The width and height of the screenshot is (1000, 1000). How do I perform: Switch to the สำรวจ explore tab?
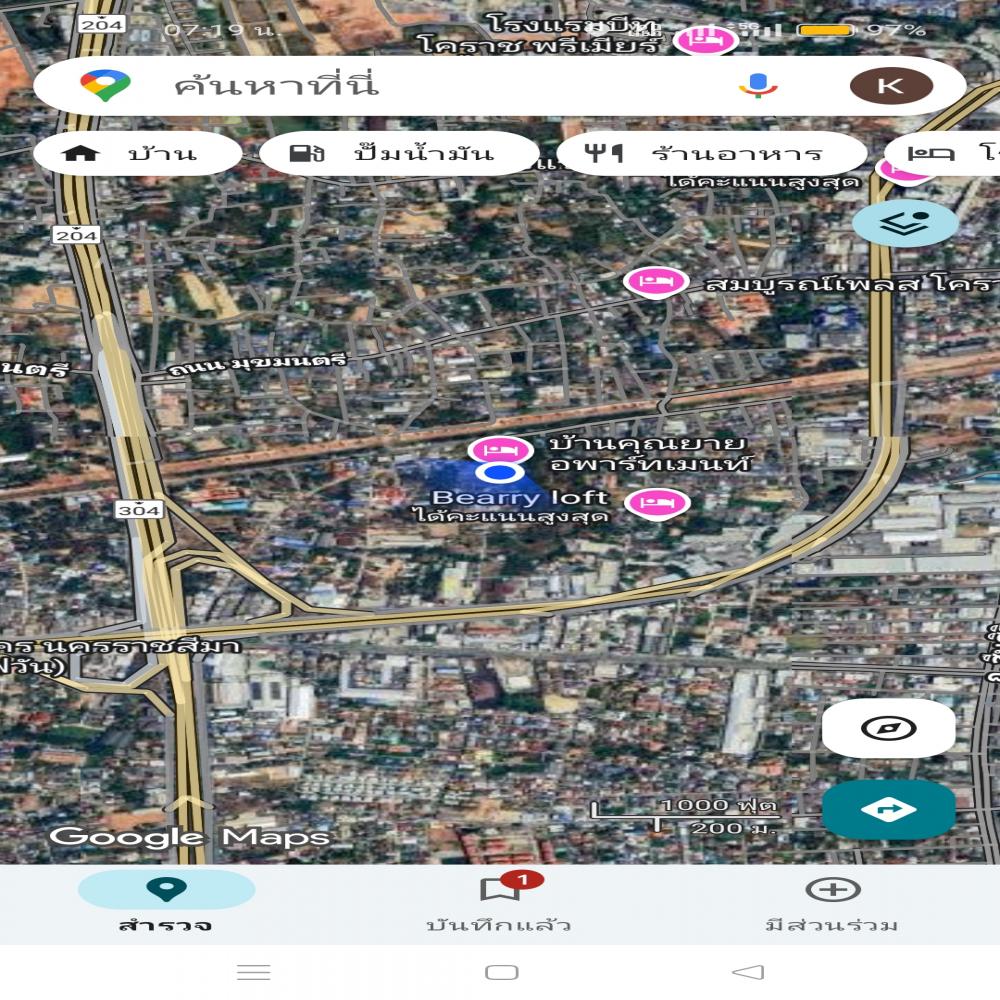[x=166, y=902]
